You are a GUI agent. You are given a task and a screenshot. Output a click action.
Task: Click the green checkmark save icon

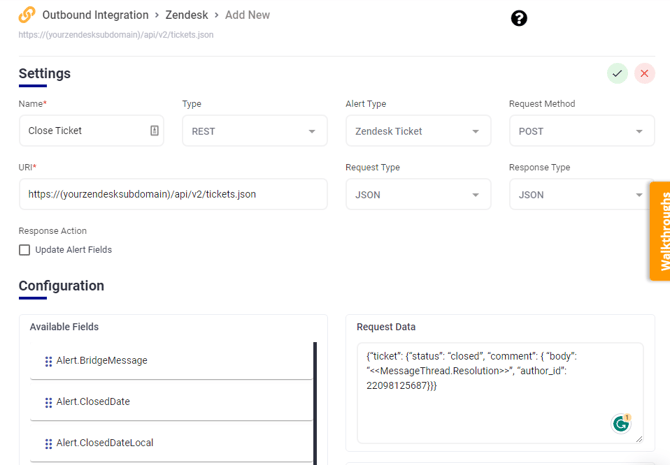point(617,74)
